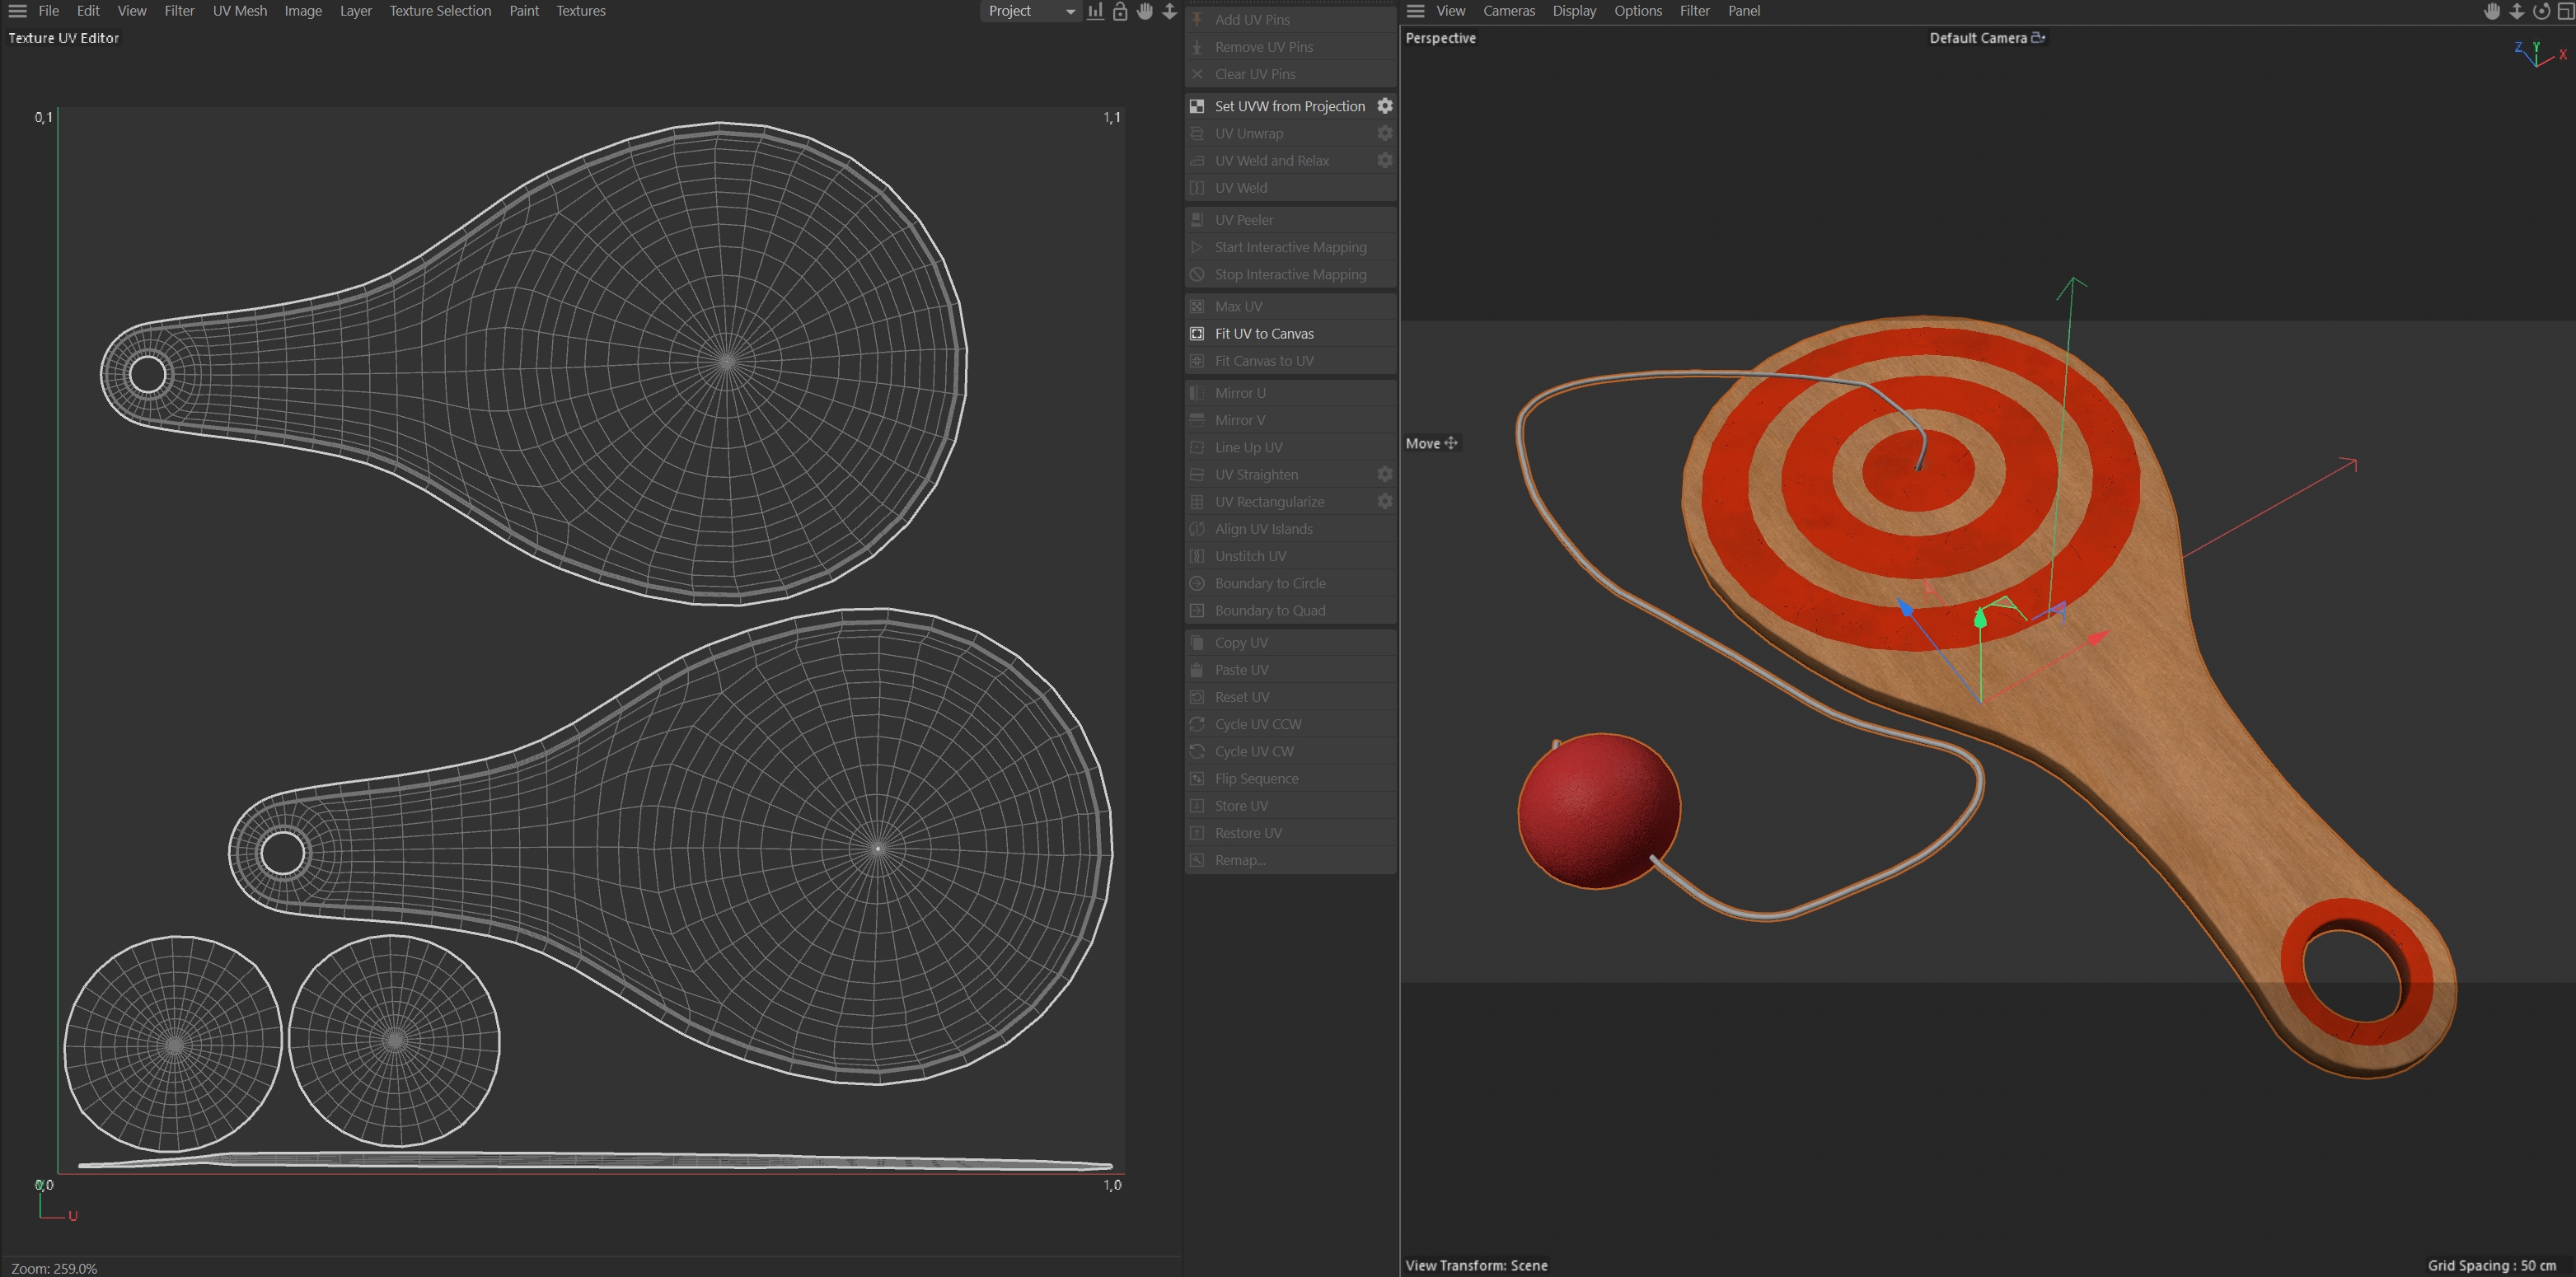The width and height of the screenshot is (2576, 1277).
Task: Click the orbit camera icon in the viewport
Action: coord(2541,11)
